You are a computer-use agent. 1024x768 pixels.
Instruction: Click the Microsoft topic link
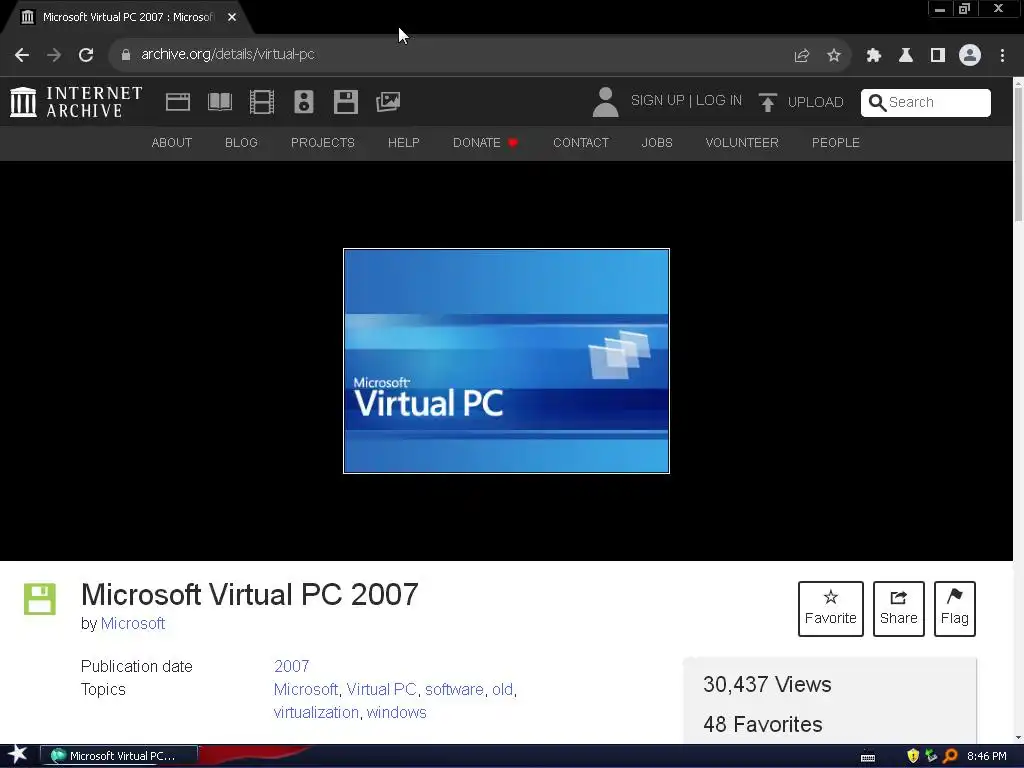point(306,690)
